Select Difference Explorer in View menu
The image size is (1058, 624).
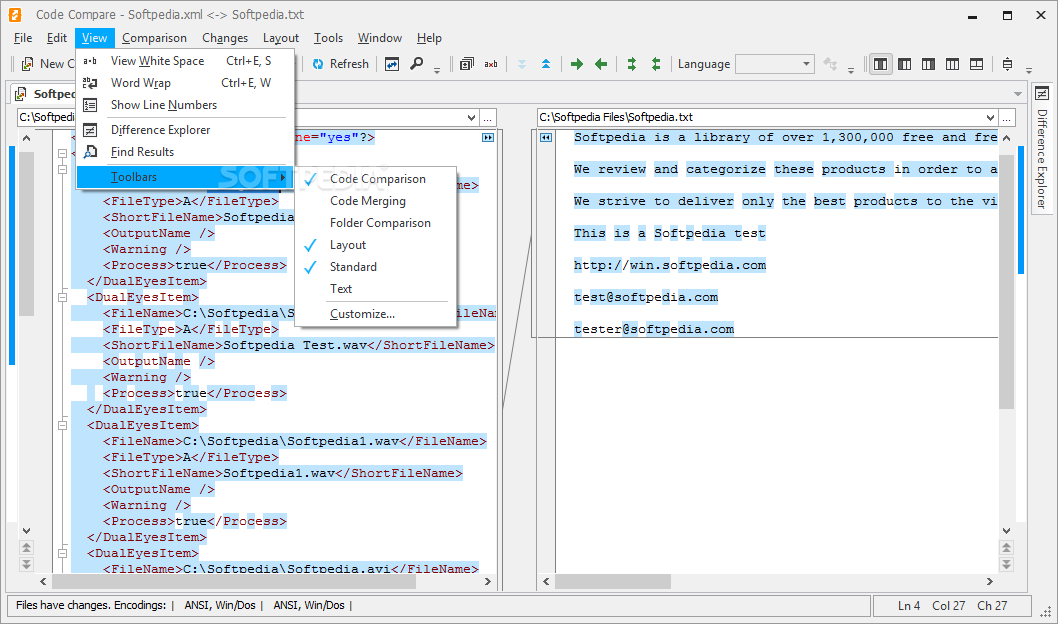click(186, 130)
